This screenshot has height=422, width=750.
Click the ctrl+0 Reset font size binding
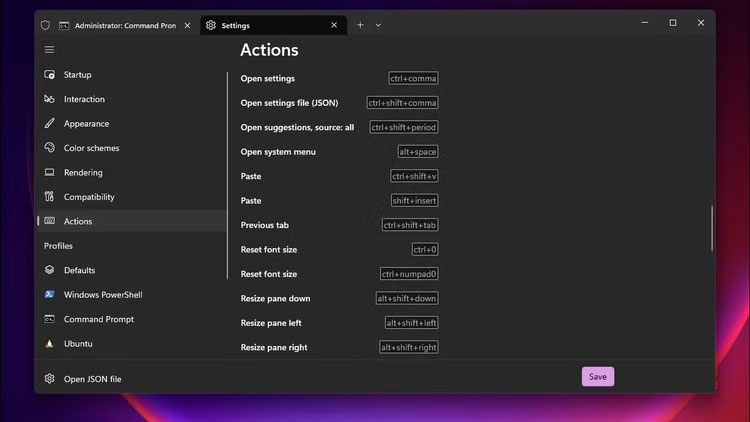coord(425,249)
